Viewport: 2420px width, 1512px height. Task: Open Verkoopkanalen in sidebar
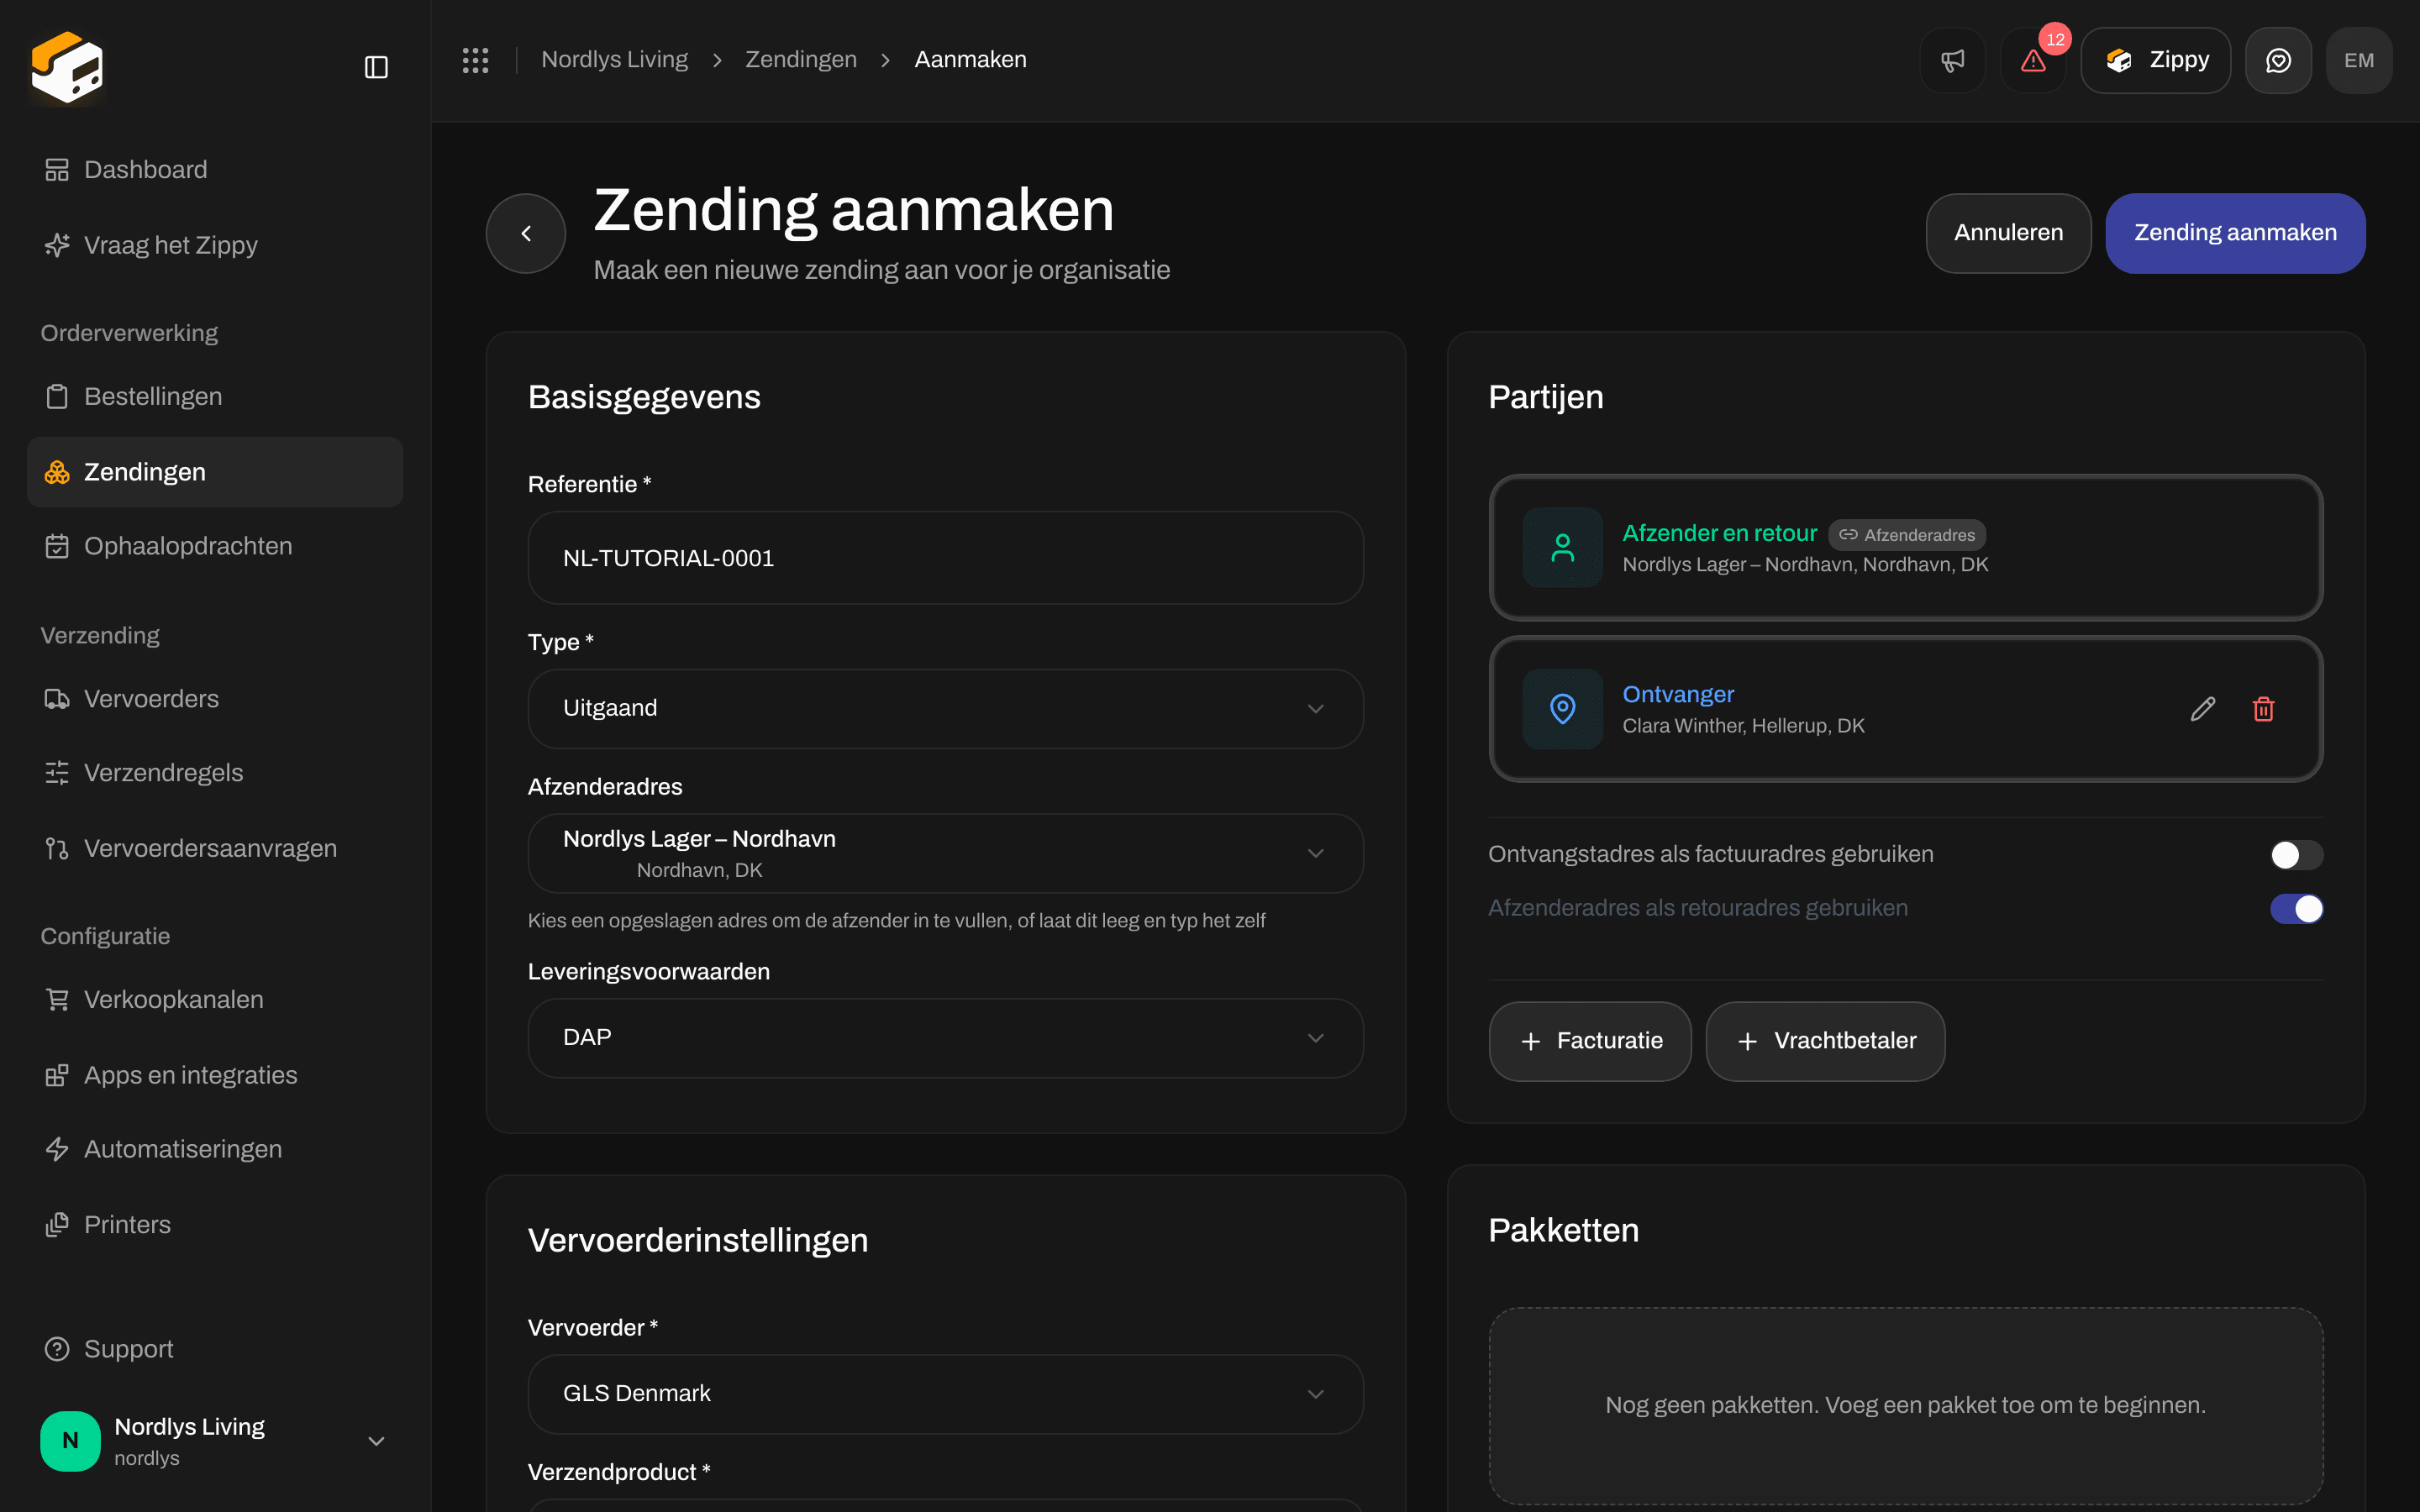click(x=214, y=1000)
